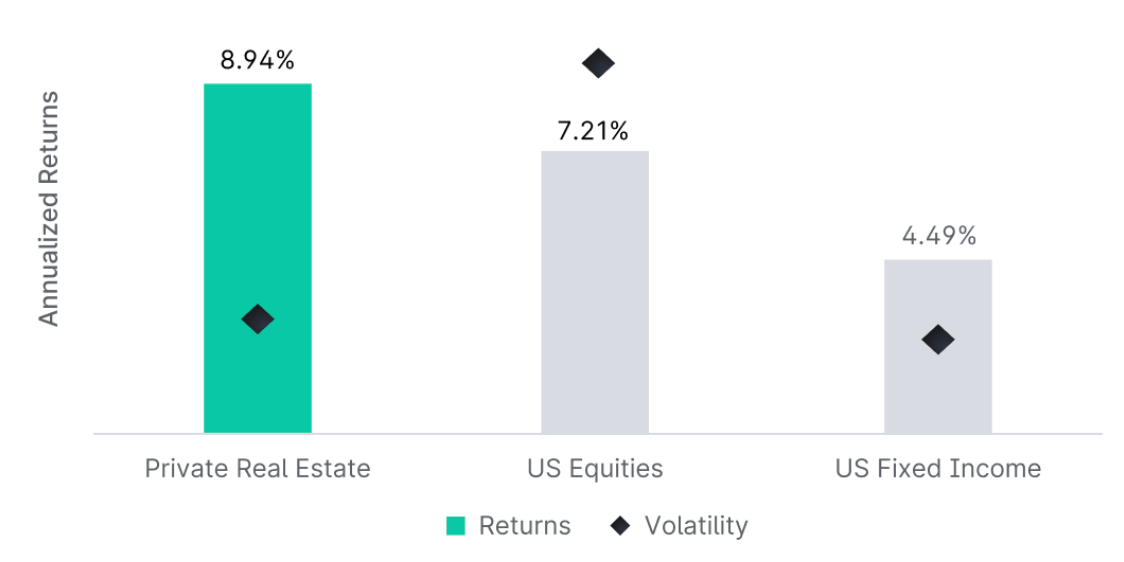This screenshot has height=562, width=1124.
Task: Select the US Equities axis label
Action: tap(595, 469)
